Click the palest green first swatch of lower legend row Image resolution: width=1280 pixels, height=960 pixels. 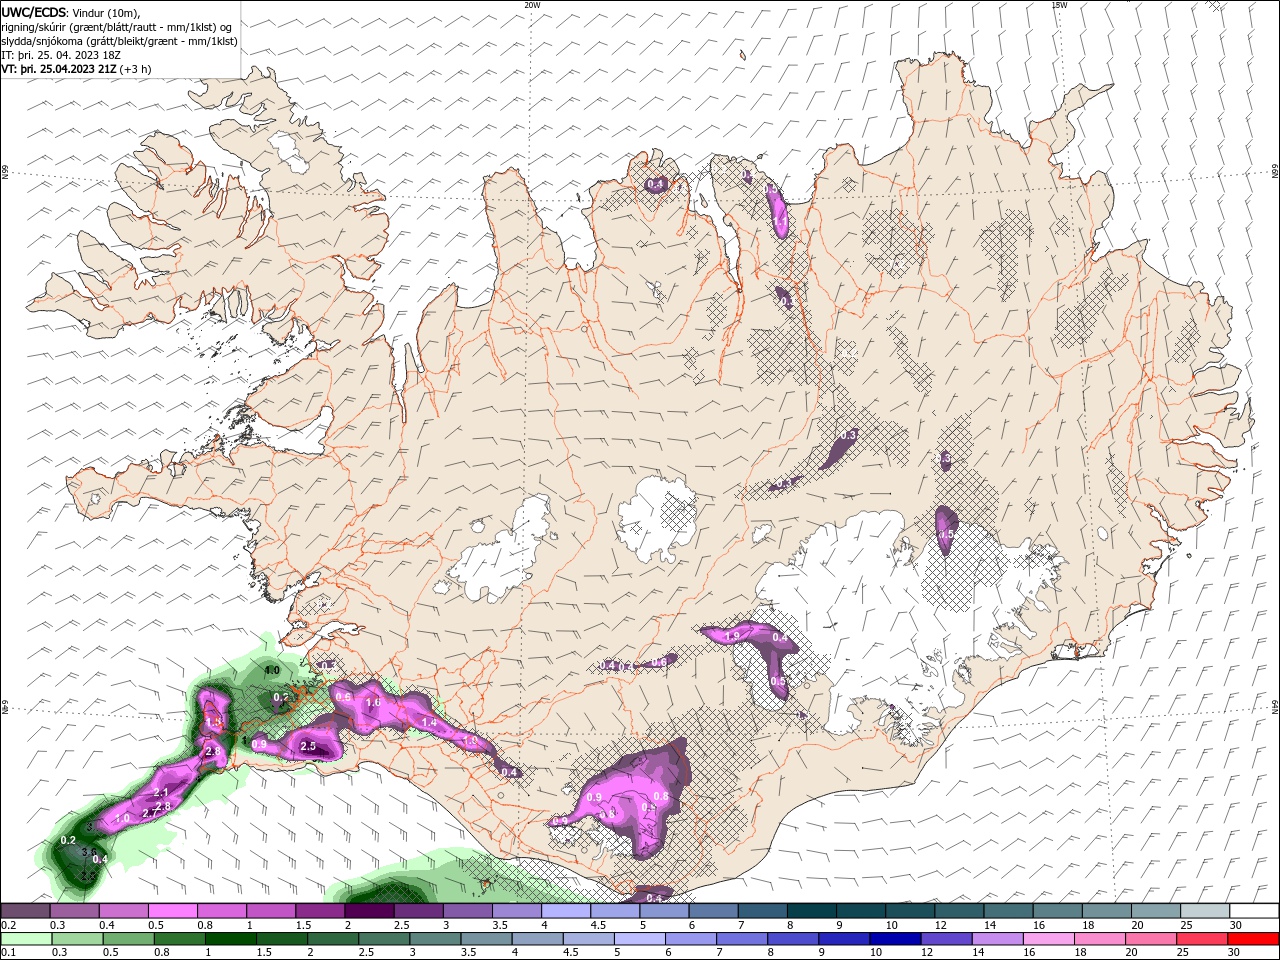click(x=25, y=939)
